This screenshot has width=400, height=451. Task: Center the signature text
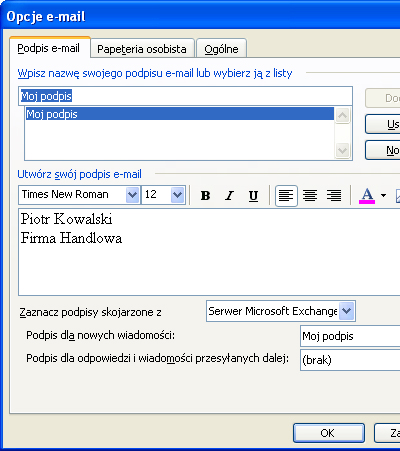(310, 196)
